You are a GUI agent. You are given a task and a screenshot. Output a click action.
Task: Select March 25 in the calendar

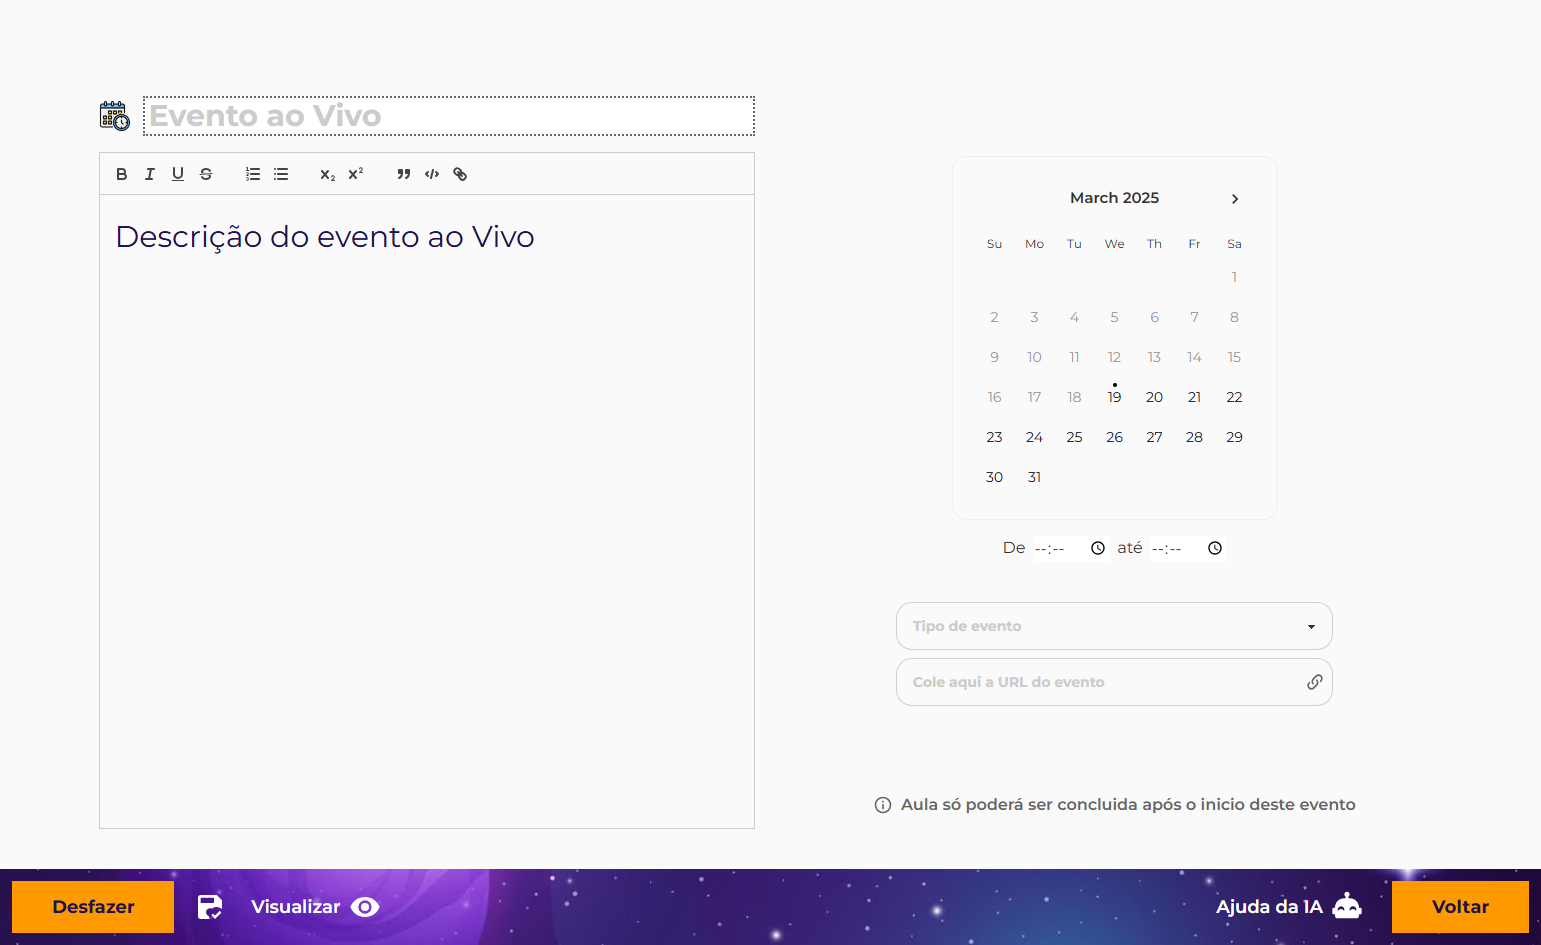point(1074,437)
